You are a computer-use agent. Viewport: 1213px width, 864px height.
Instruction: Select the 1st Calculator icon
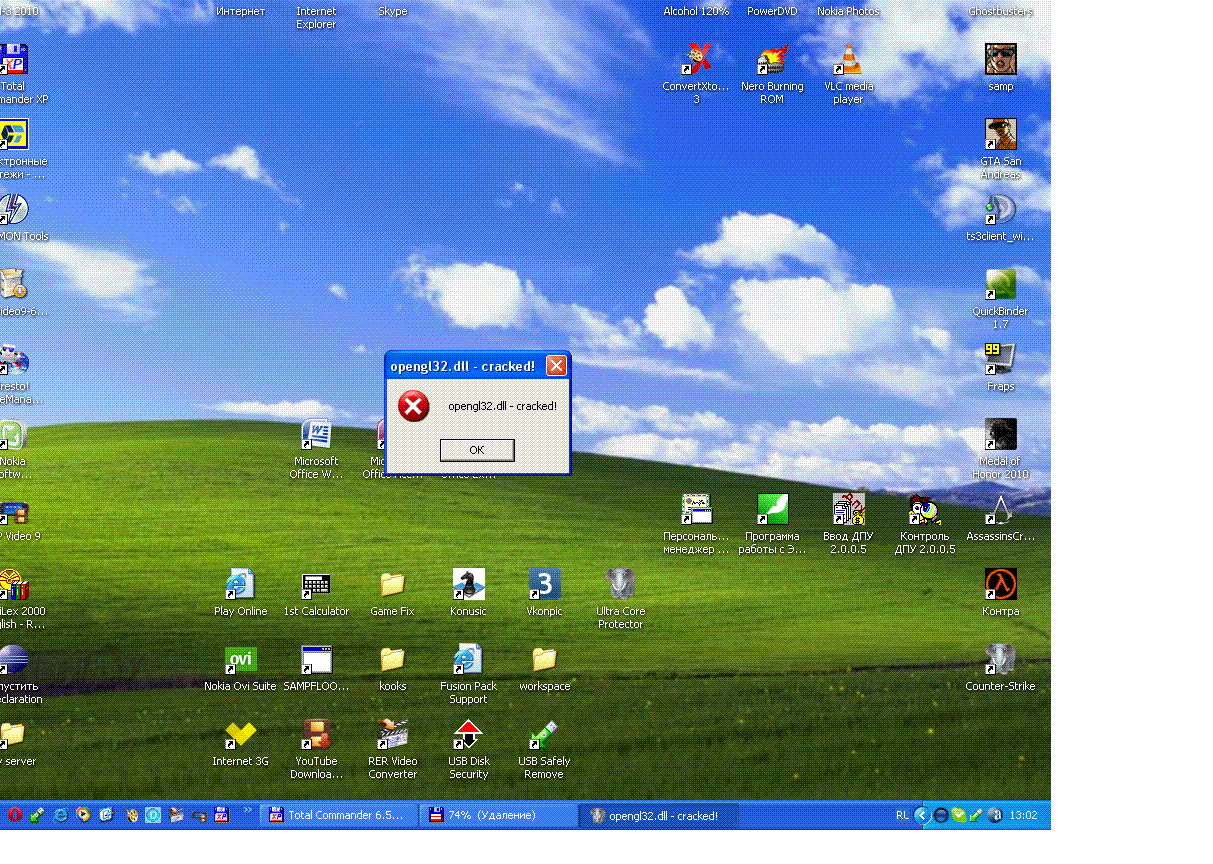click(317, 593)
